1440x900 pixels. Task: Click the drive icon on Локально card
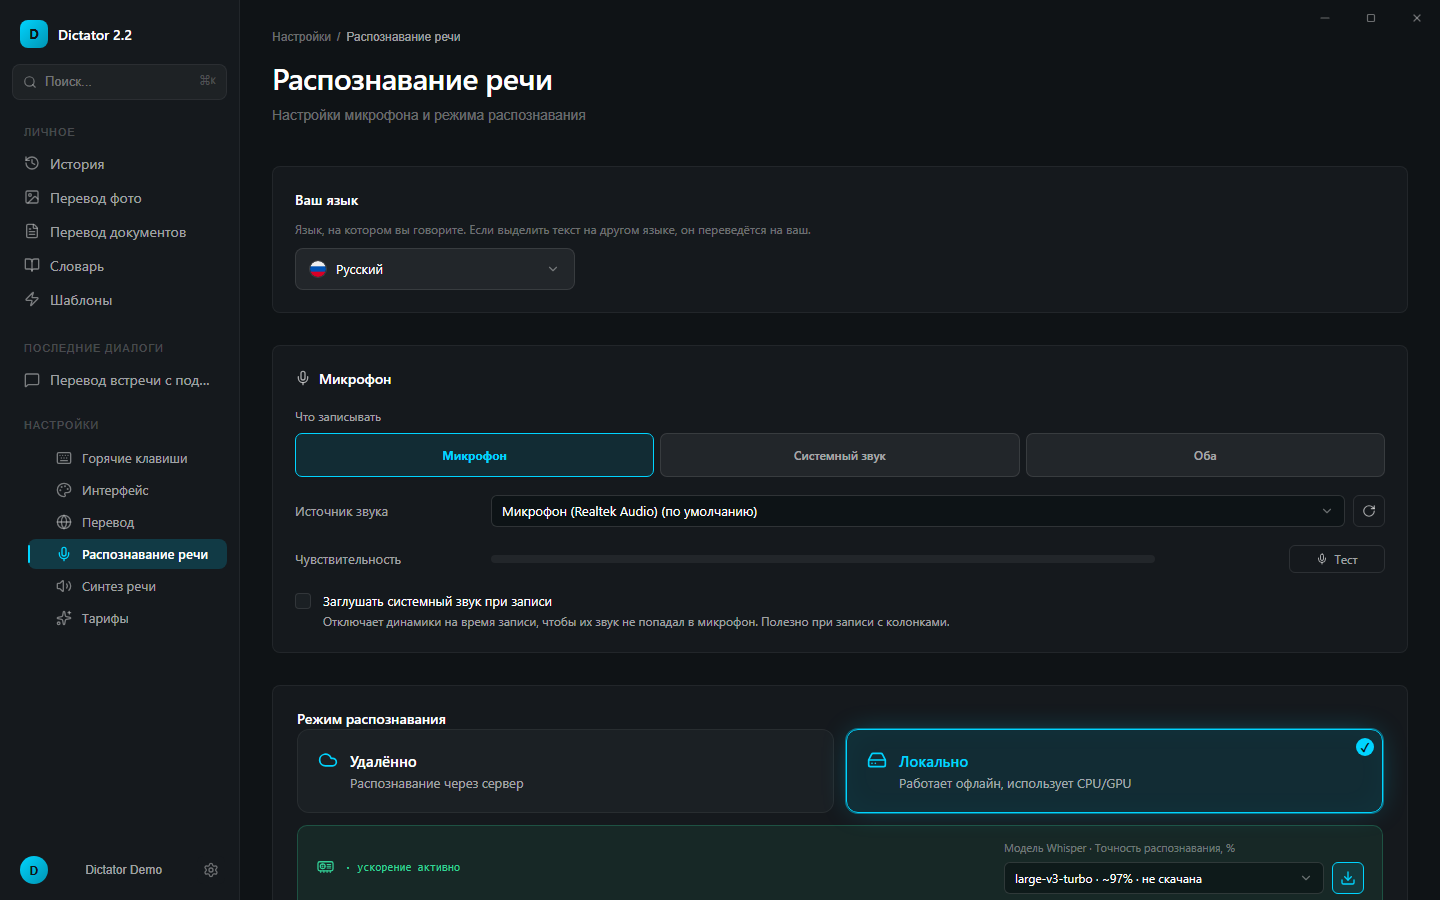pyautogui.click(x=877, y=760)
